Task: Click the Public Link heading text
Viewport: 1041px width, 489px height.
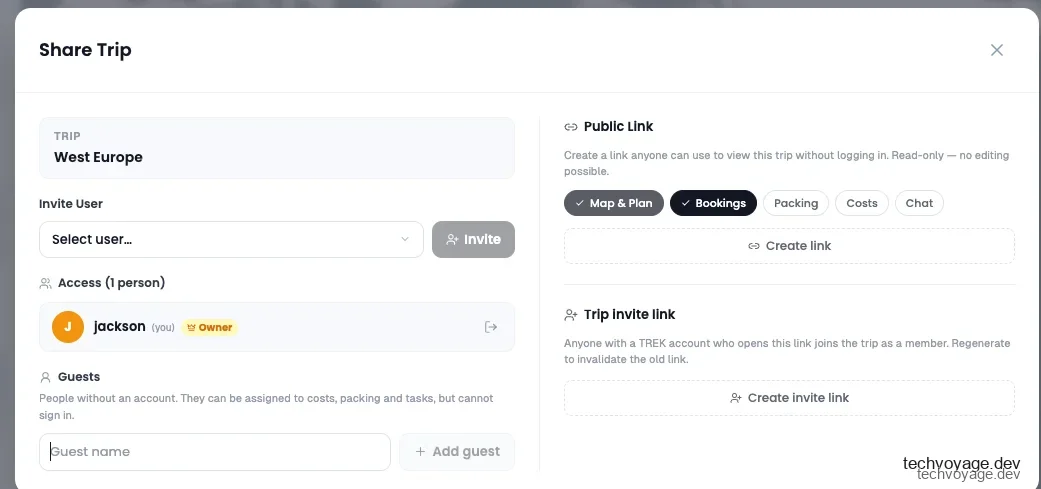Action: (x=619, y=126)
